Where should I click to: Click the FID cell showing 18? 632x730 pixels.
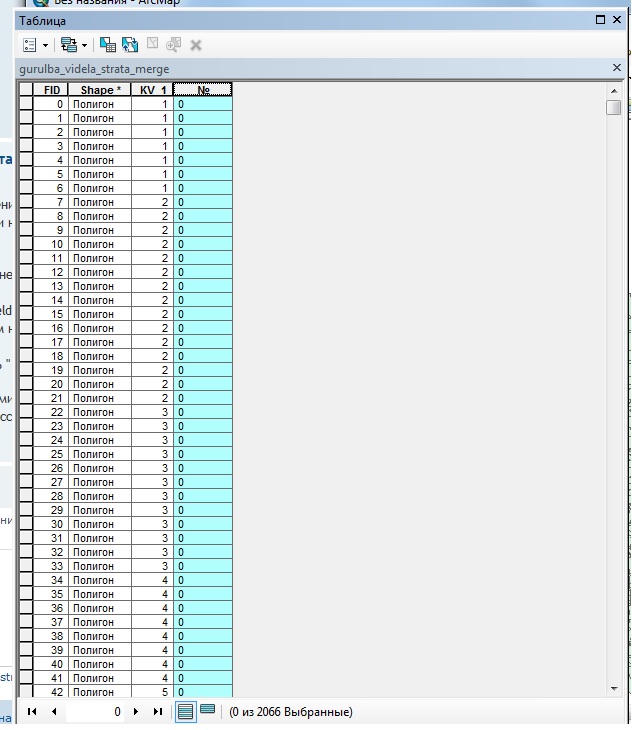point(51,356)
